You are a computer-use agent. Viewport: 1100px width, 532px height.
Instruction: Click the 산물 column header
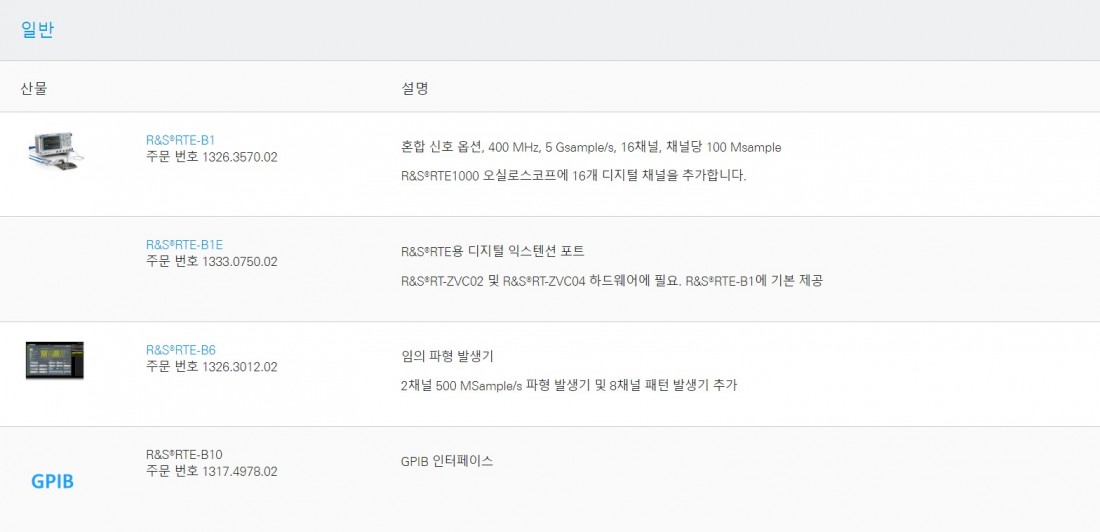[x=34, y=88]
